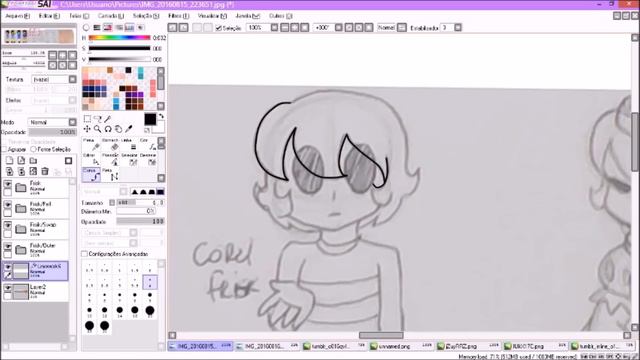Open the Textura dropdown
The width and height of the screenshot is (640, 360).
point(72,79)
